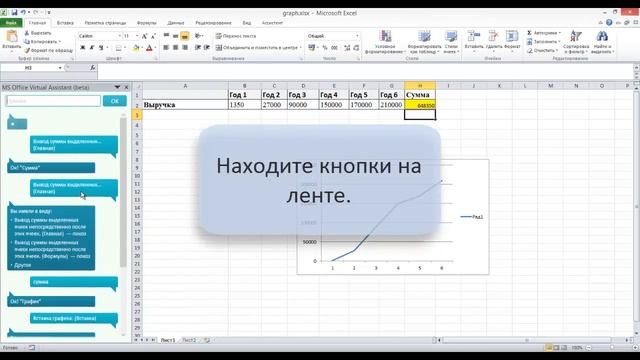This screenshot has width=640, height=360.
Task: Click the "Вставка графика. (Вставка)" bubble
Action: click(74, 318)
